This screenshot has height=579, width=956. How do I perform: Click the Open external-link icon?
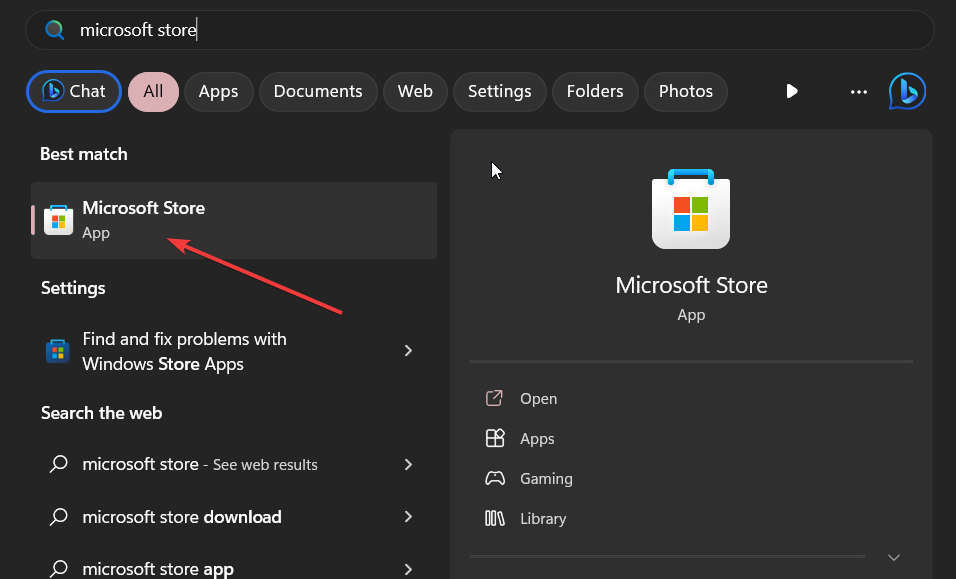494,398
